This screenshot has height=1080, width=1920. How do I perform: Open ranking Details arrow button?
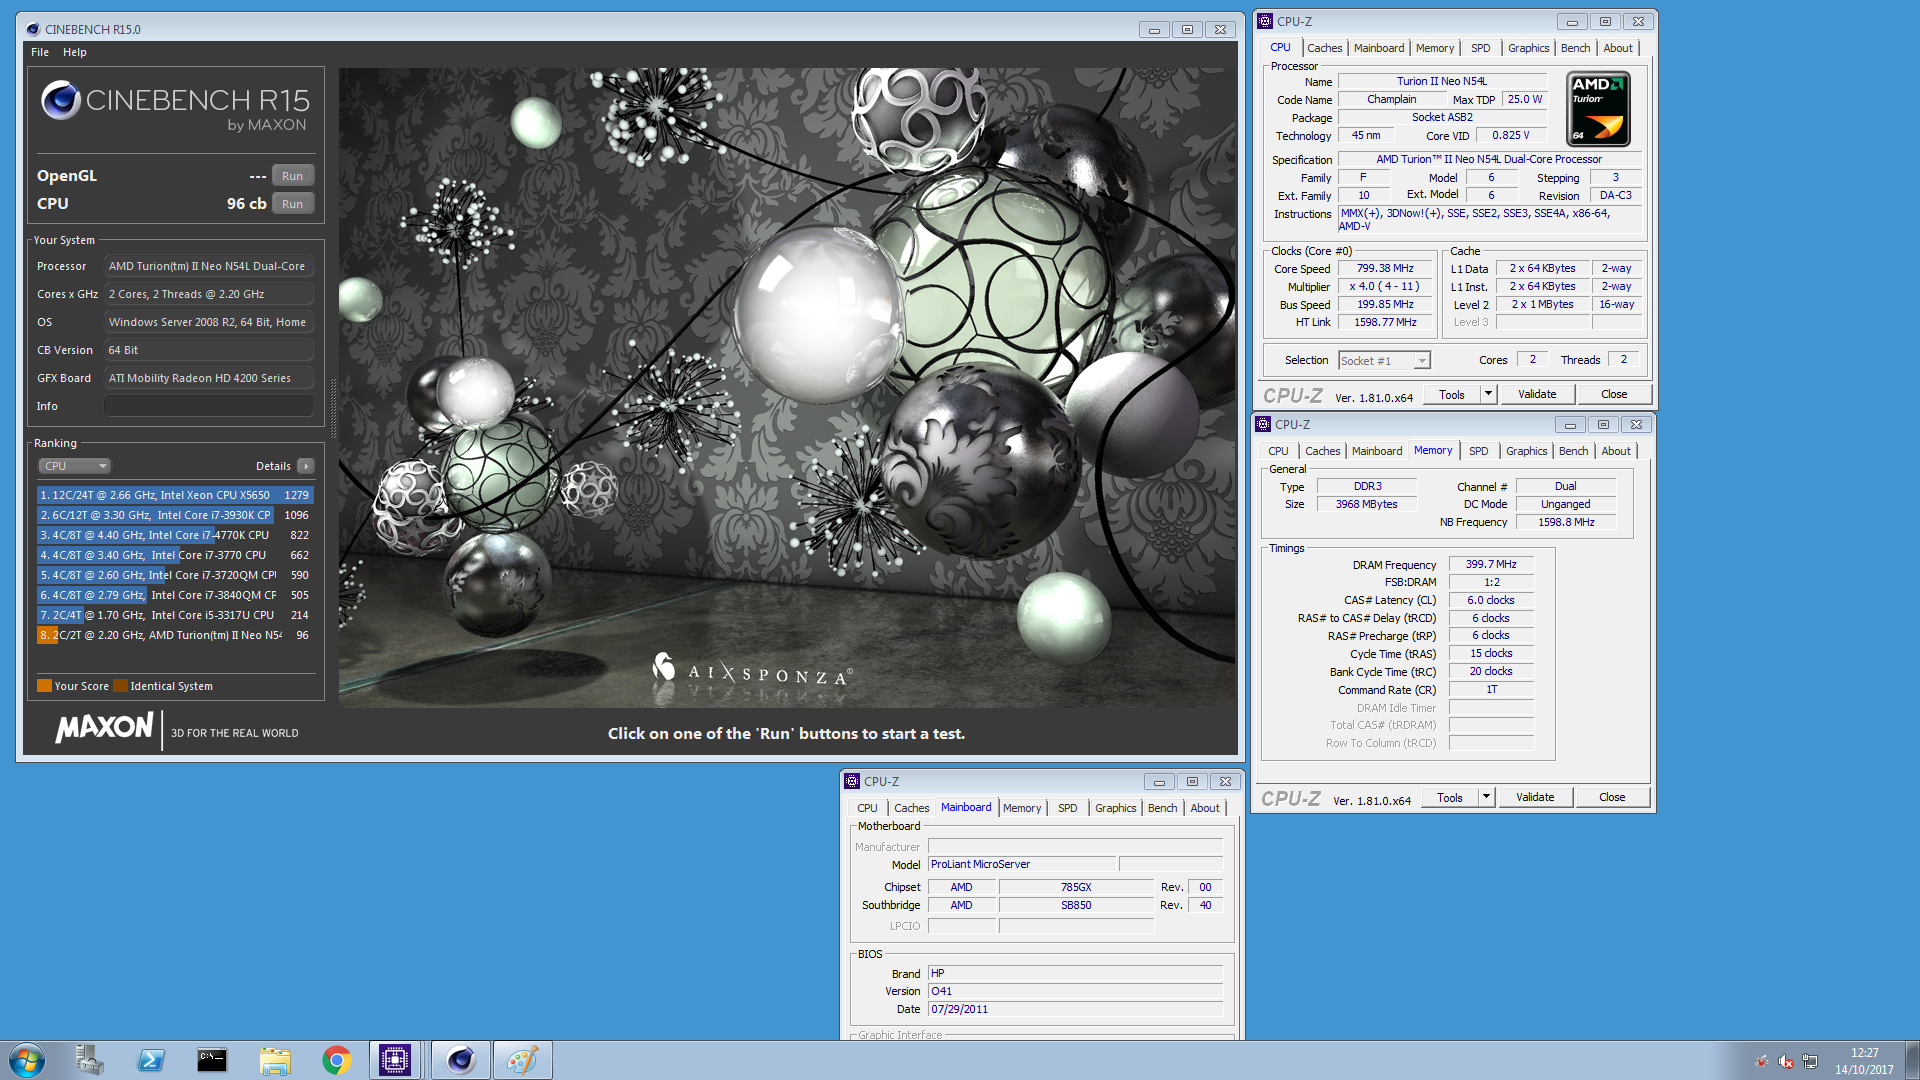coord(306,466)
